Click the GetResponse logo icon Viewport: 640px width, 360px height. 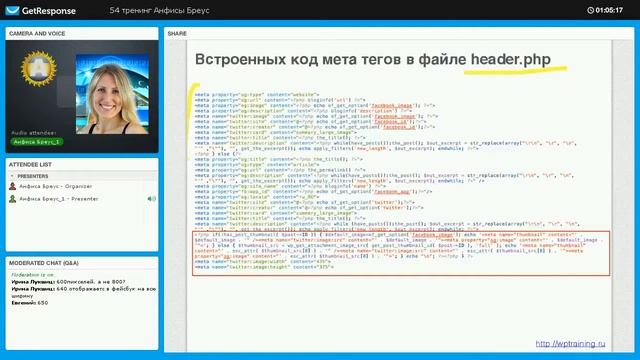coord(12,10)
